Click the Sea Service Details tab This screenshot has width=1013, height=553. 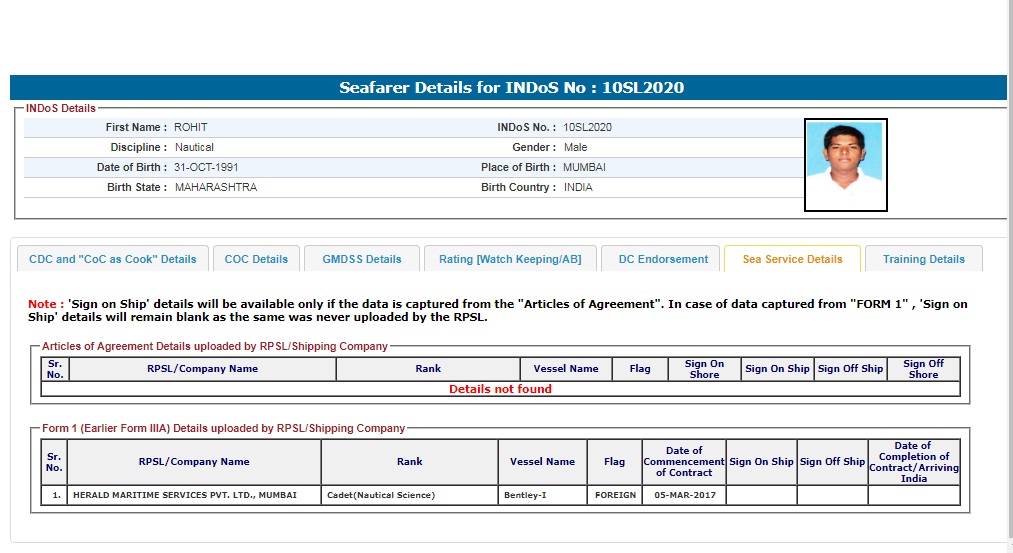click(792, 259)
